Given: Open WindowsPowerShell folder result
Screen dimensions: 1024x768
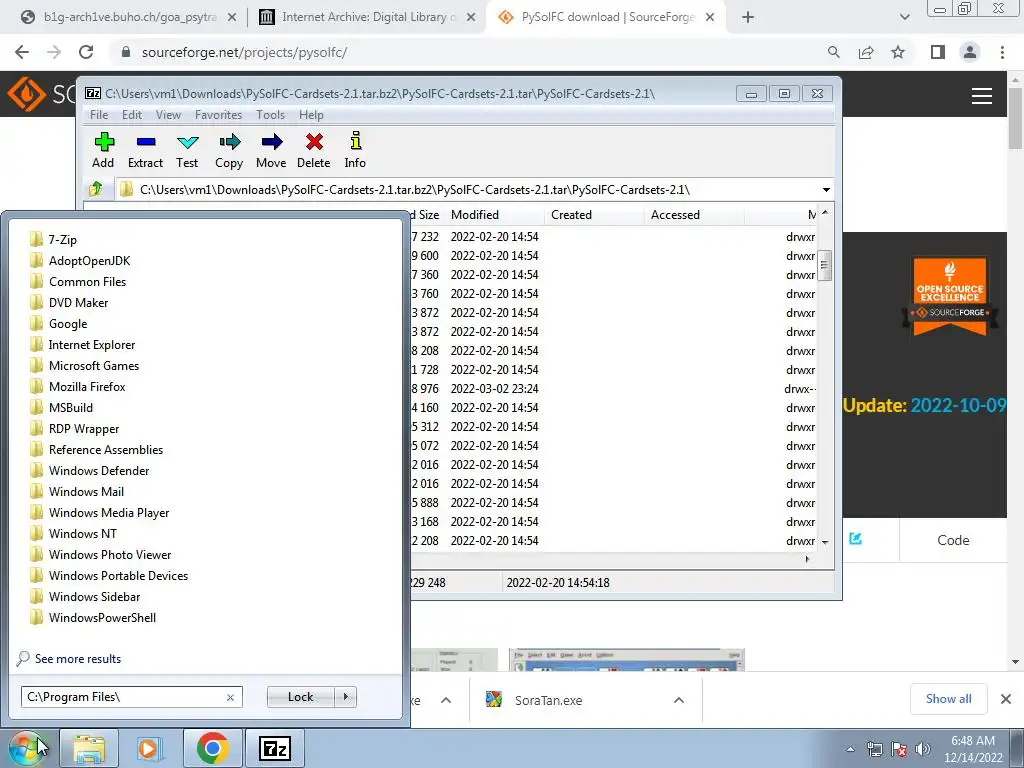Looking at the screenshot, I should pos(93,618).
